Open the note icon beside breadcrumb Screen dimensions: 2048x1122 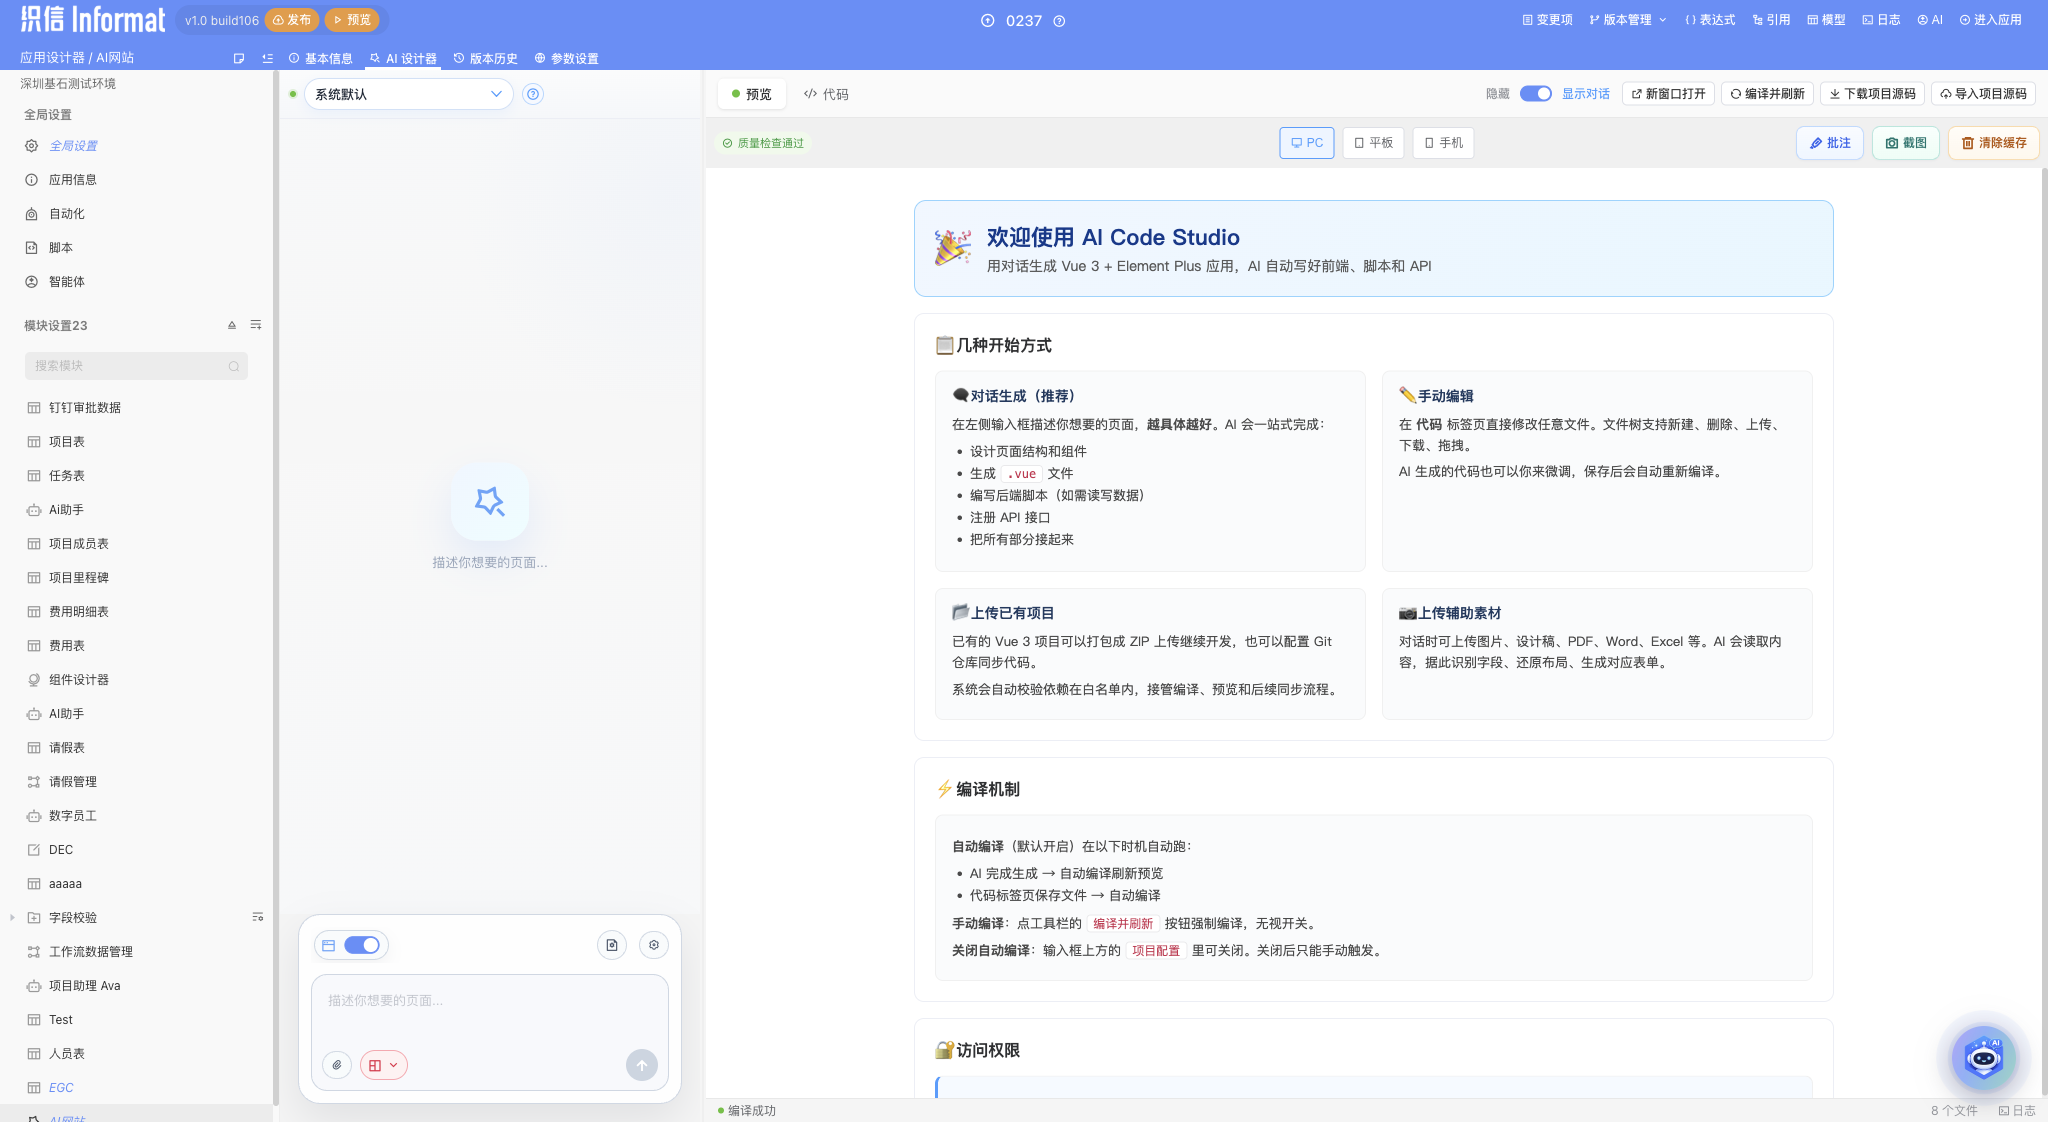tap(239, 59)
